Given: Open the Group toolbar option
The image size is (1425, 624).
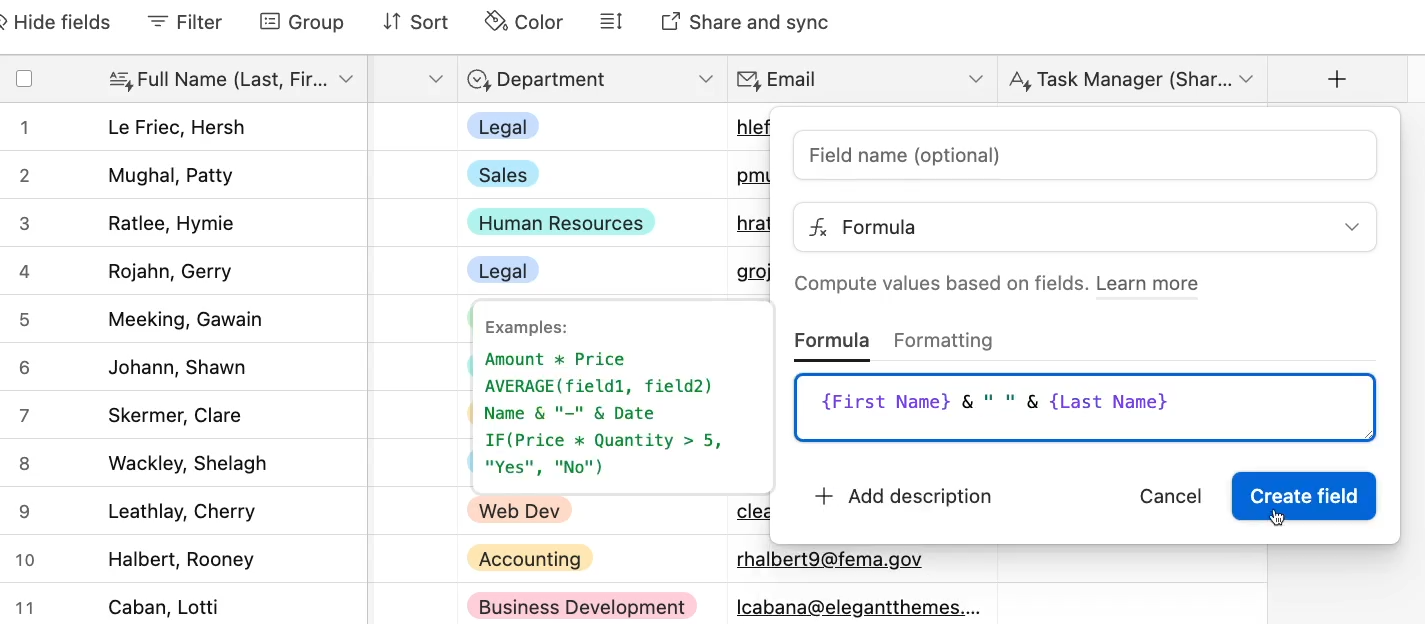Looking at the screenshot, I should [x=302, y=22].
